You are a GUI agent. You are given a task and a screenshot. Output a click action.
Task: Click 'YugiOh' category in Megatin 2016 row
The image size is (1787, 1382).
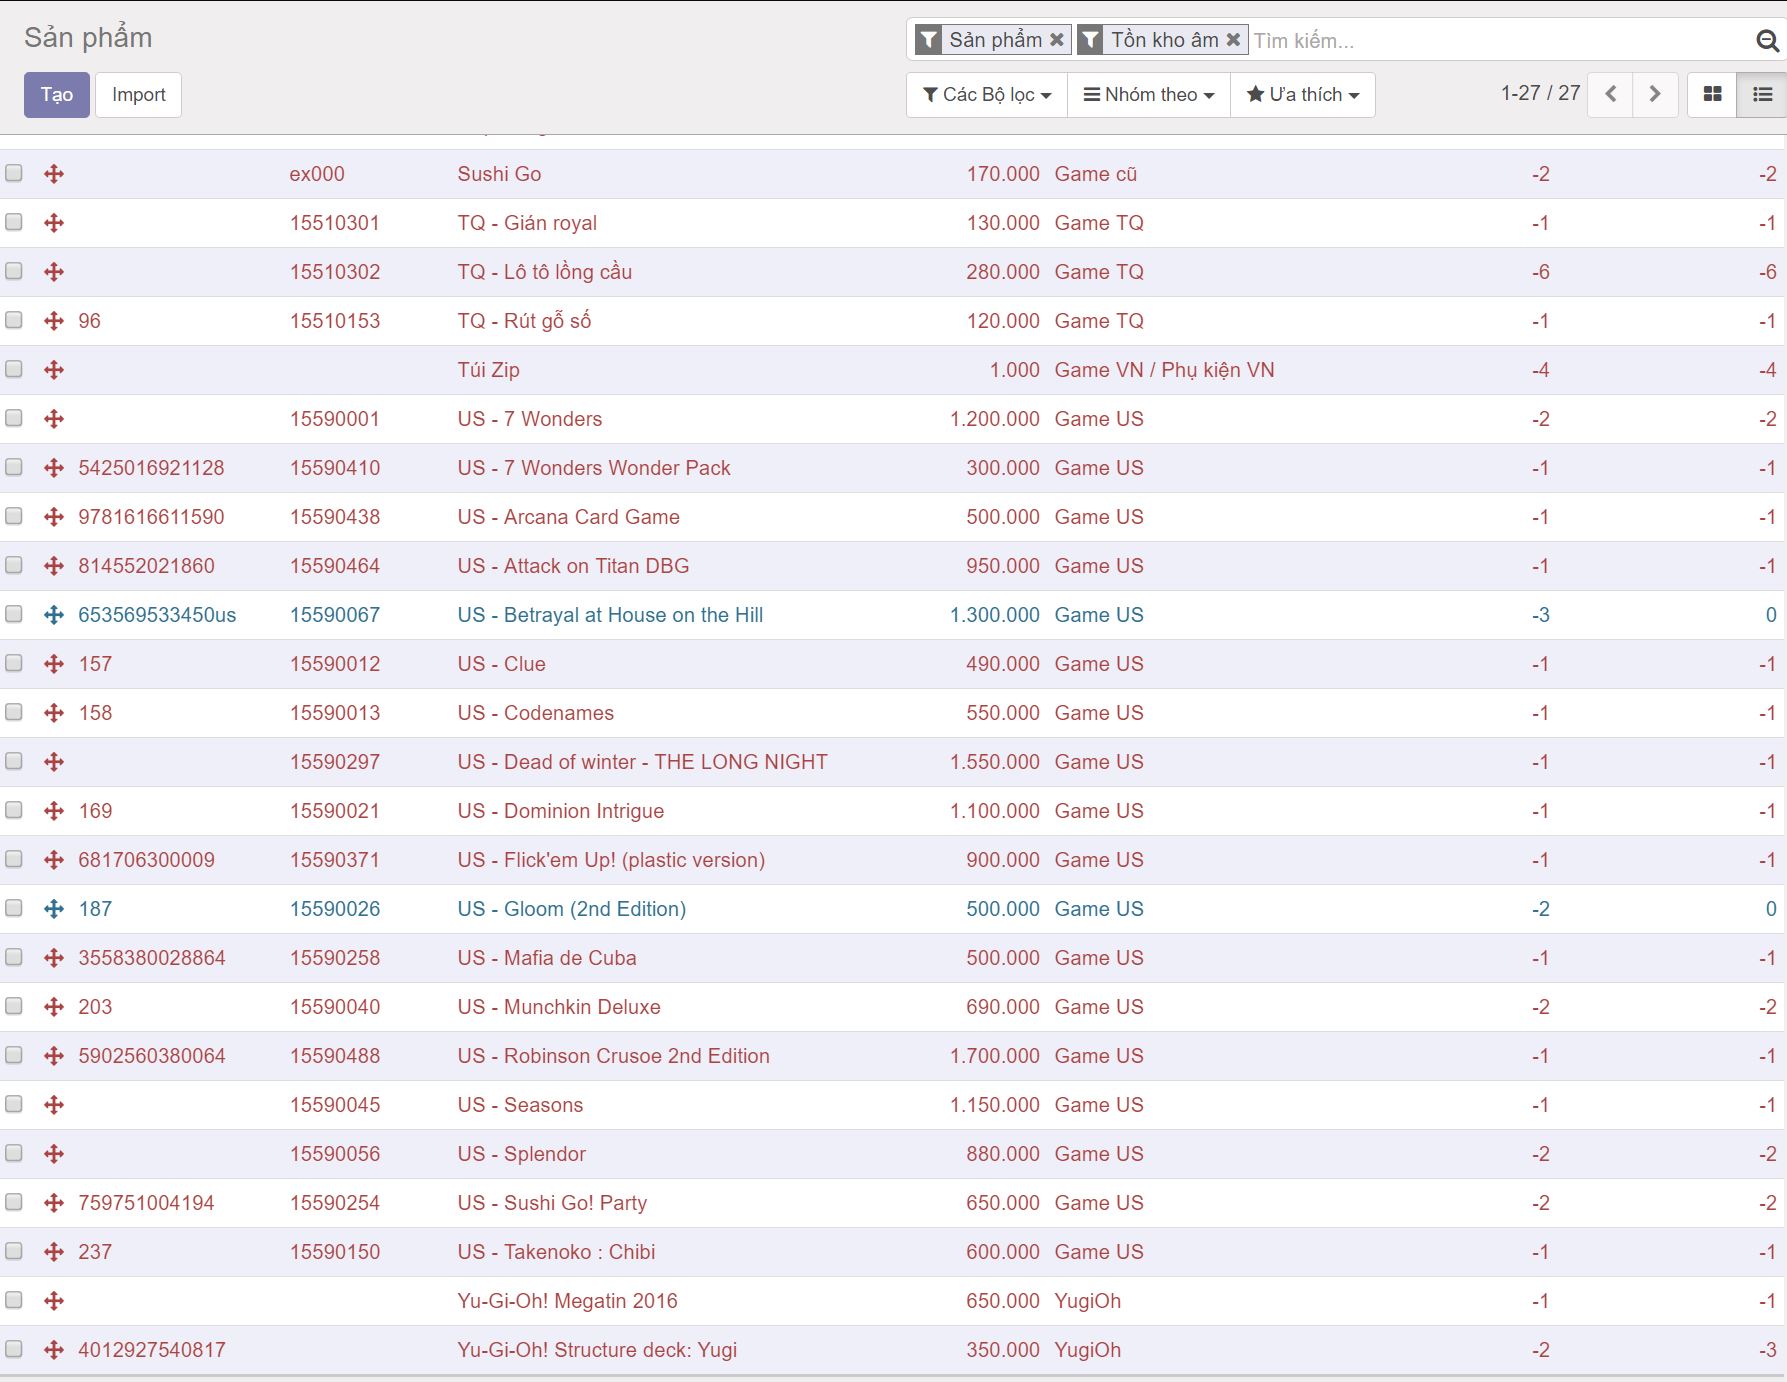[1088, 1301]
